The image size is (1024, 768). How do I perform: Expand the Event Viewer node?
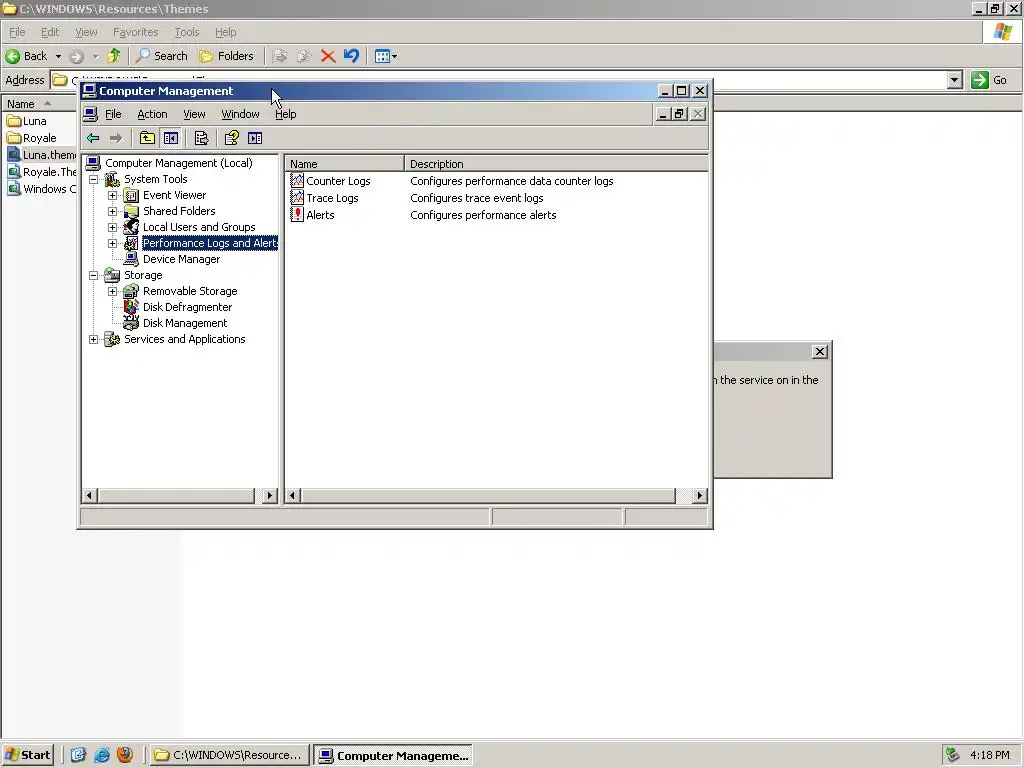click(112, 195)
